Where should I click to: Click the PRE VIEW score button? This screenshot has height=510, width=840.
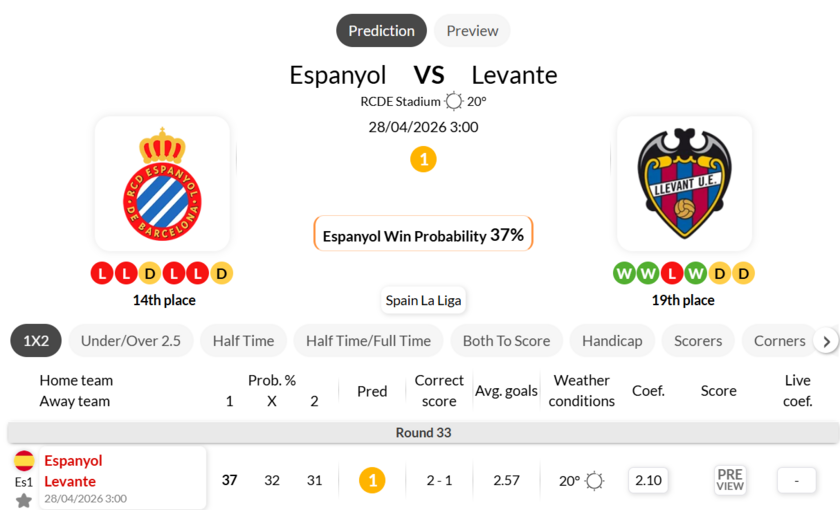click(730, 480)
